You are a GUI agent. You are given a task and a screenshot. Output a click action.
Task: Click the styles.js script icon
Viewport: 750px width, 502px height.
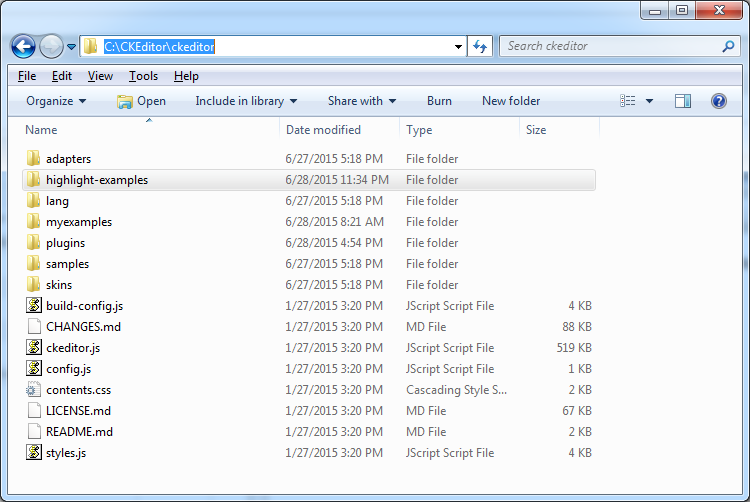click(33, 453)
